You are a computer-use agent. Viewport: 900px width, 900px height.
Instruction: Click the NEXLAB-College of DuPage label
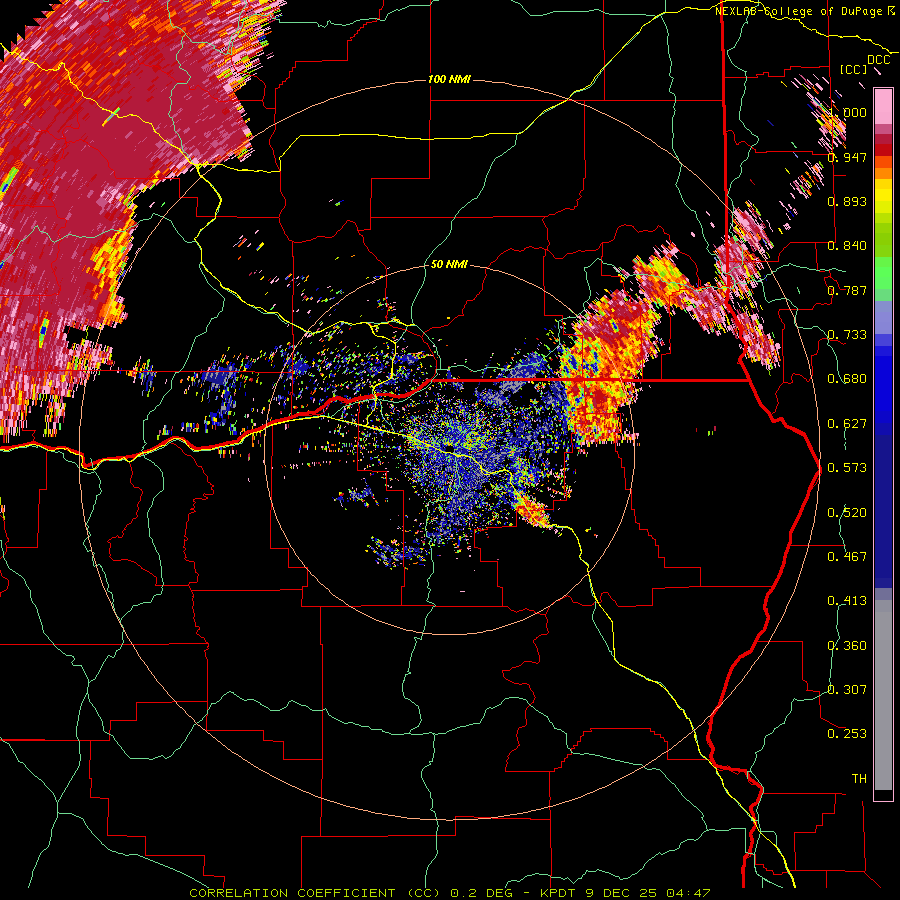click(x=799, y=11)
